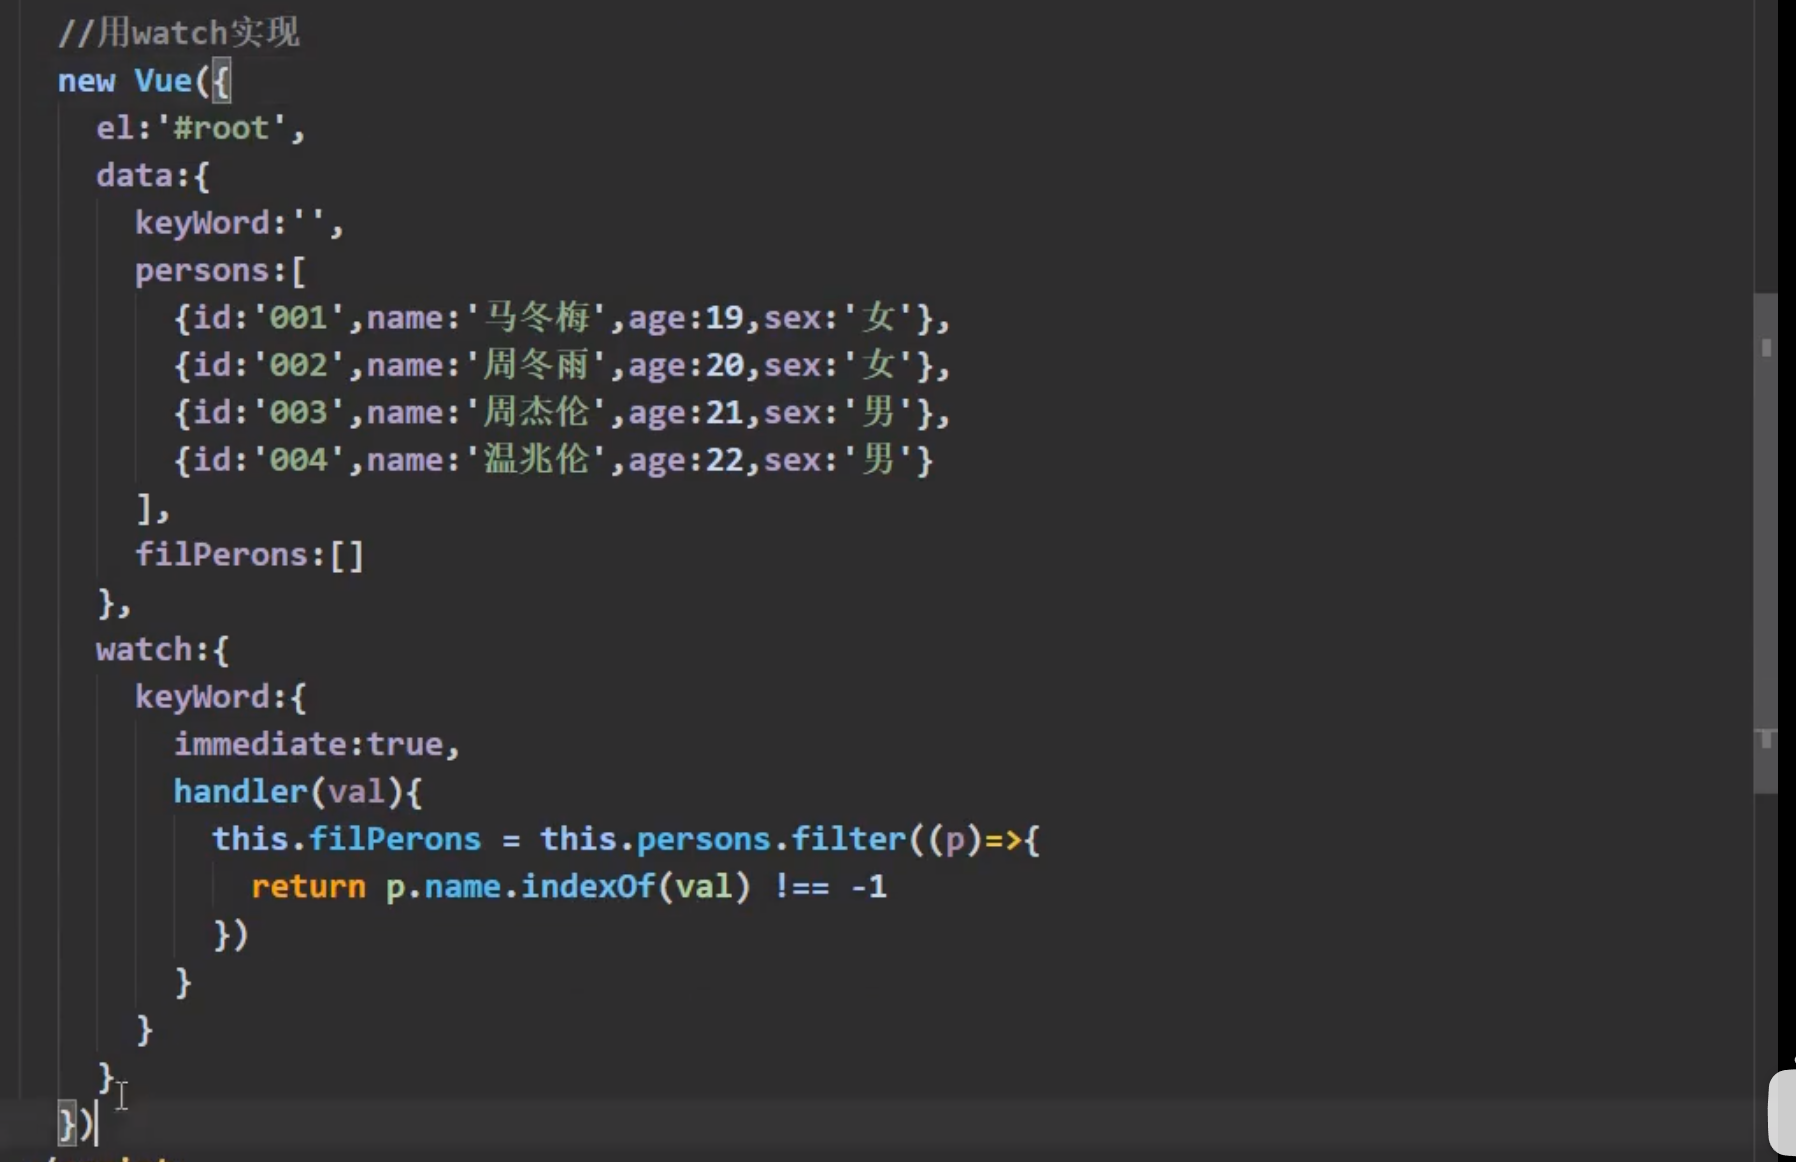Screen dimensions: 1796x1162
Task: Click 'watch:{' declaration
Action: click(x=162, y=650)
